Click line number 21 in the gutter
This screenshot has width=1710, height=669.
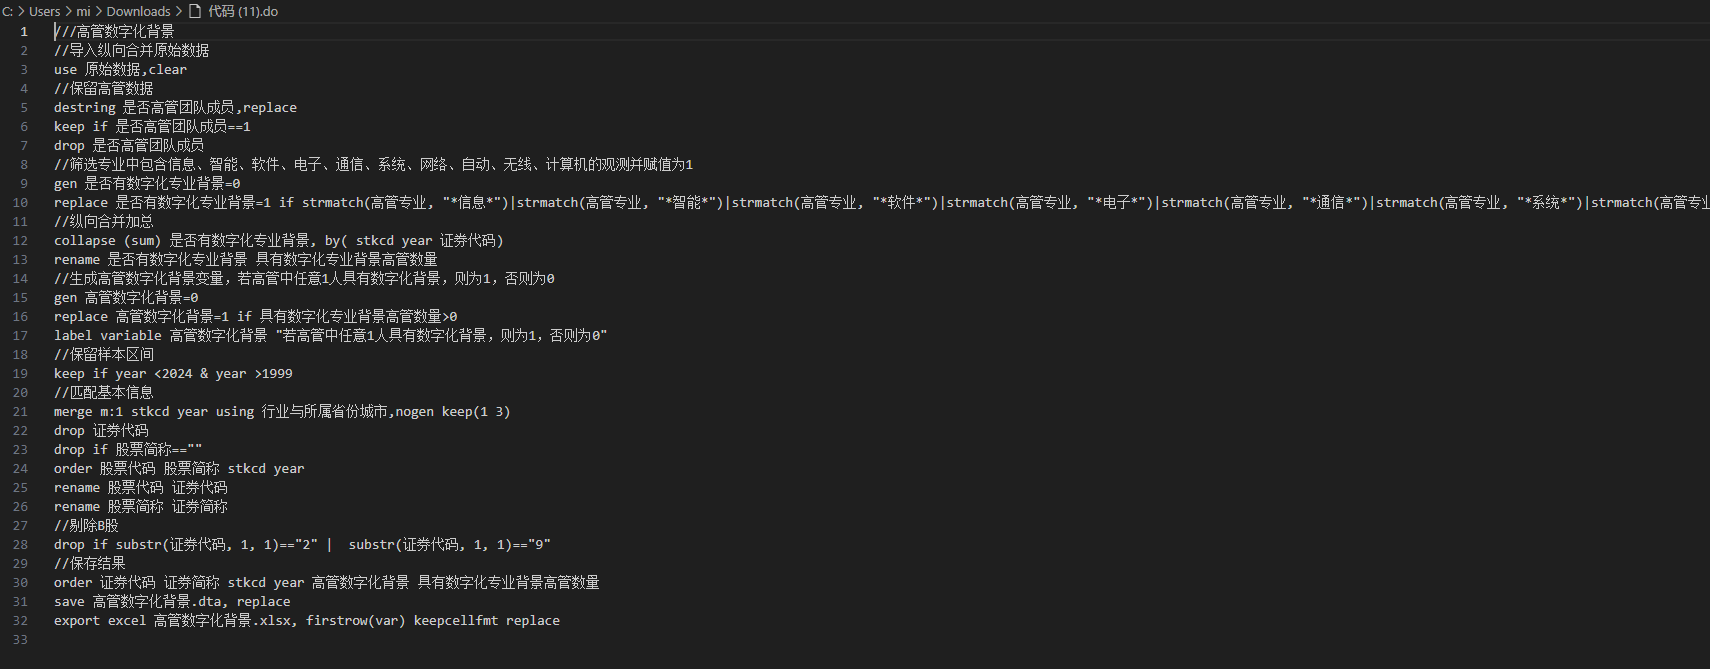(20, 411)
